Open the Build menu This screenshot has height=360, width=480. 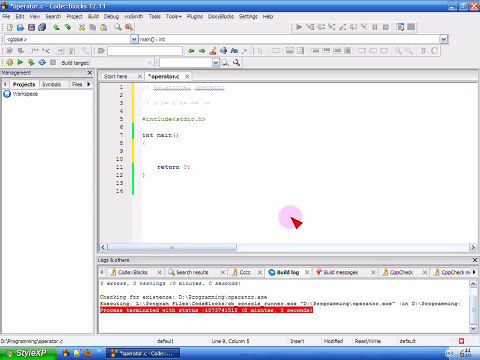pyautogui.click(x=93, y=16)
